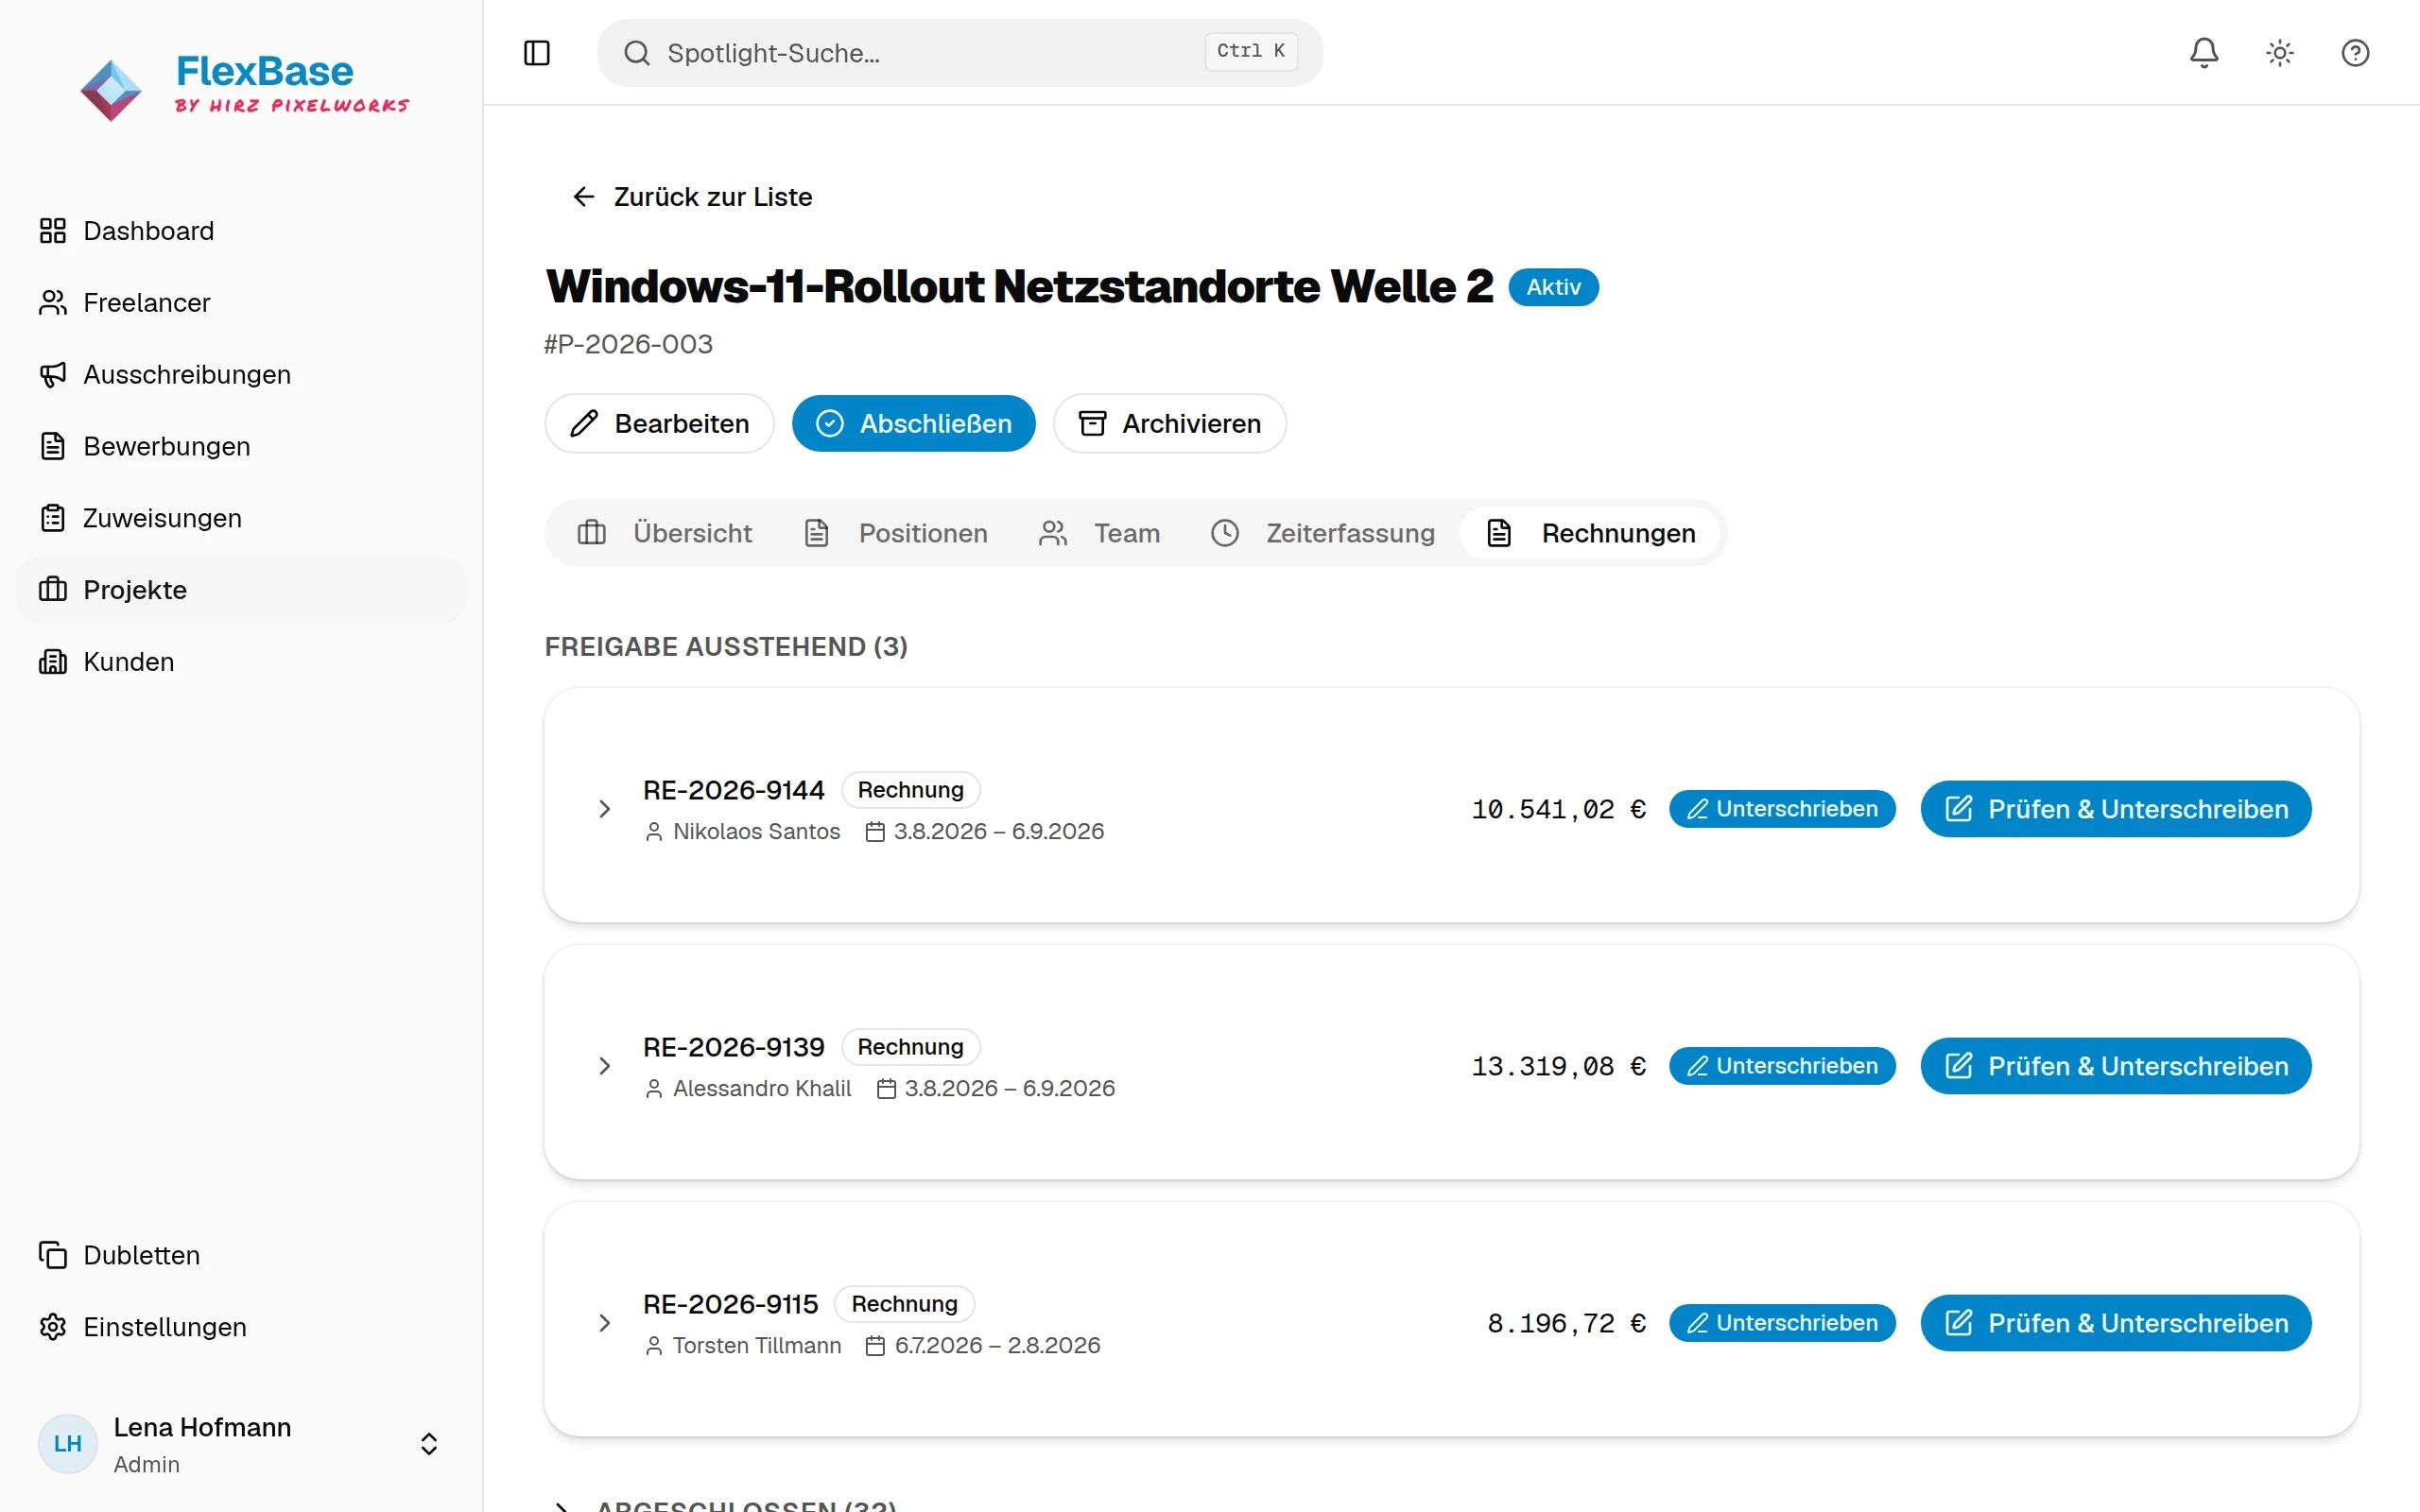Open Kunden in sidebar
Image resolution: width=2420 pixels, height=1512 pixels.
coord(241,662)
